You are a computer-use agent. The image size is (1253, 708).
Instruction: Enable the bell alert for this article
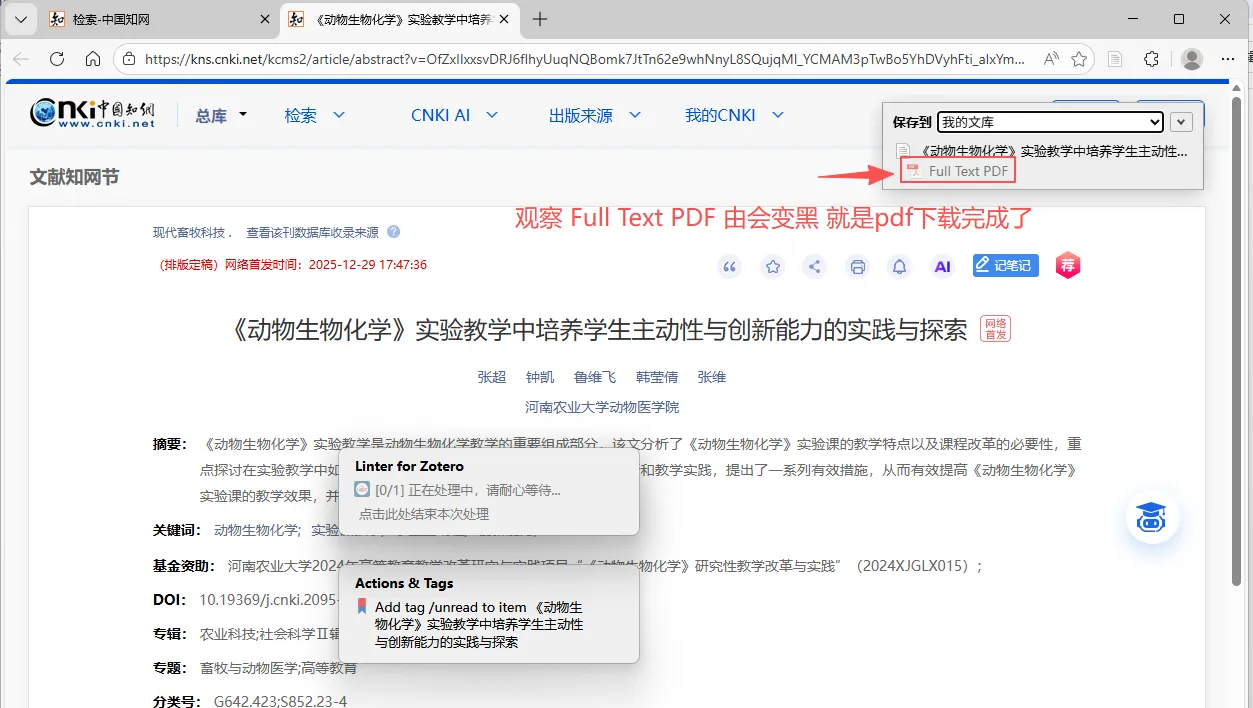(x=899, y=265)
